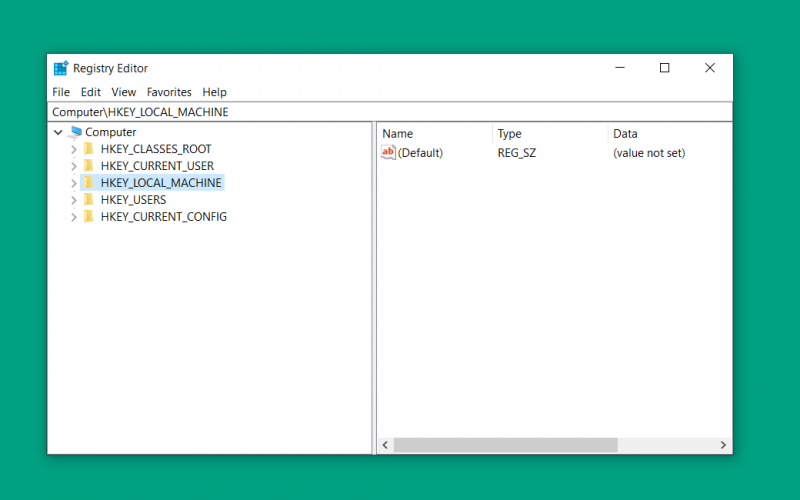Screen dimensions: 800x500
Task: Select HKEY_CURRENT_CONFIG in the tree
Action: coord(163,217)
